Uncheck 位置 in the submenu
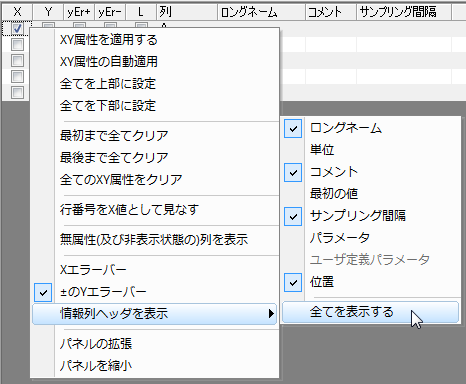The image size is (466, 384). point(371,282)
